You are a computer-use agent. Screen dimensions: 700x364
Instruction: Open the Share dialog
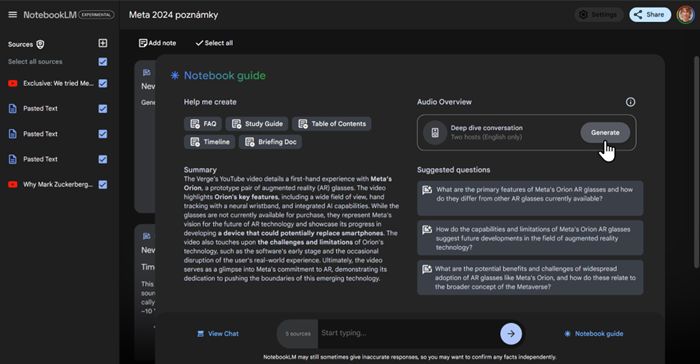(650, 15)
